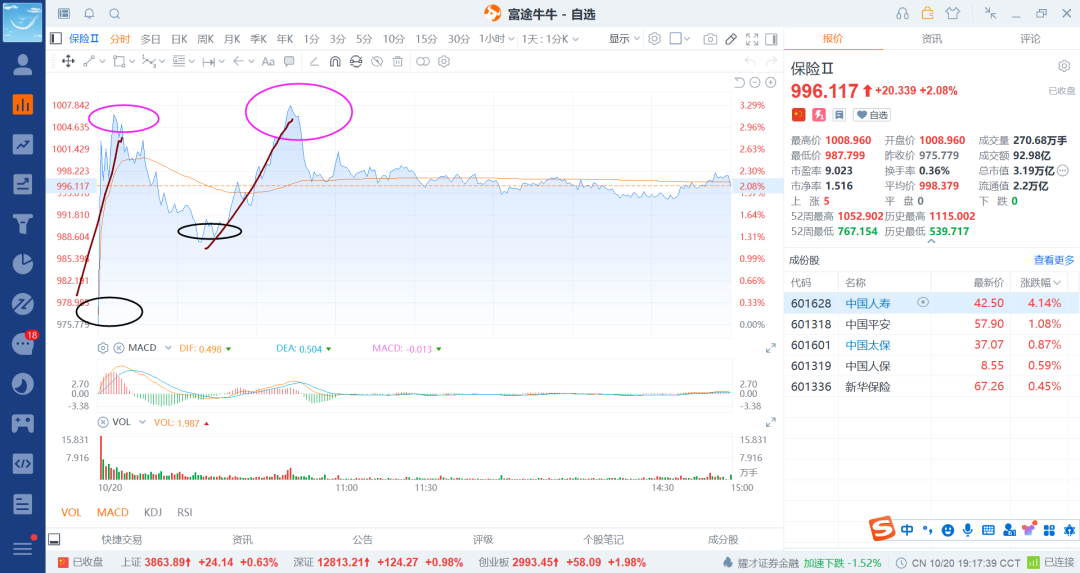Viewport: 1080px width, 573px height.
Task: Select the 5分 chart period tab
Action: [364, 39]
